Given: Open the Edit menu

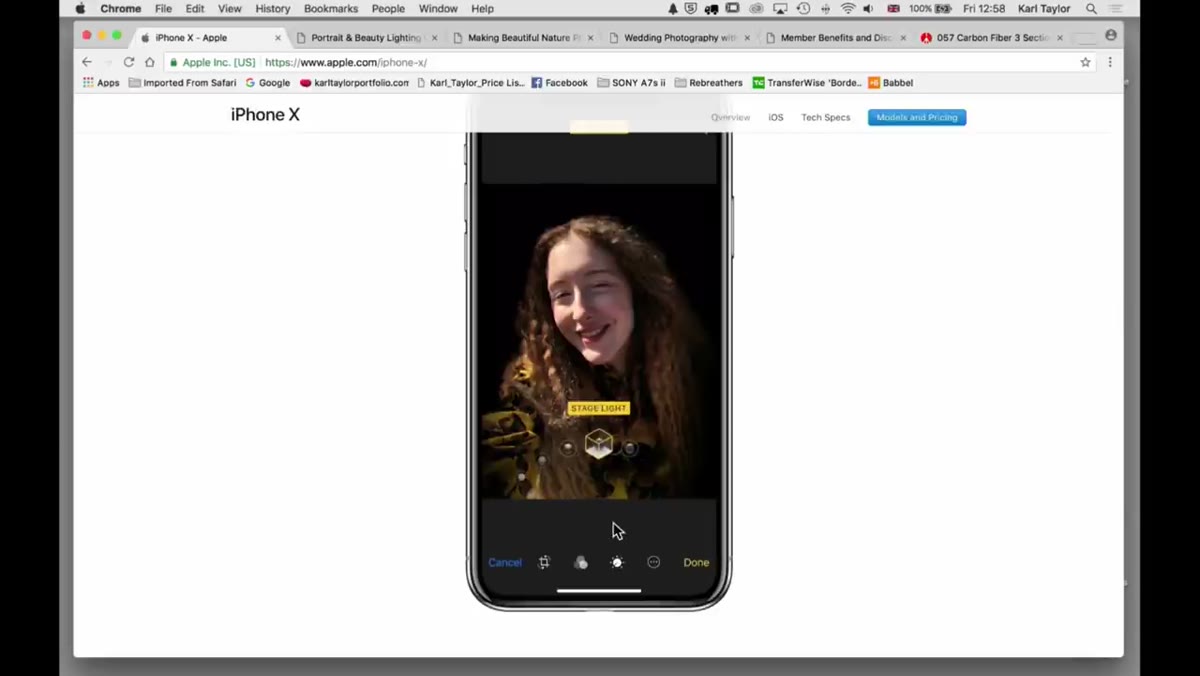Looking at the screenshot, I should (x=195, y=9).
